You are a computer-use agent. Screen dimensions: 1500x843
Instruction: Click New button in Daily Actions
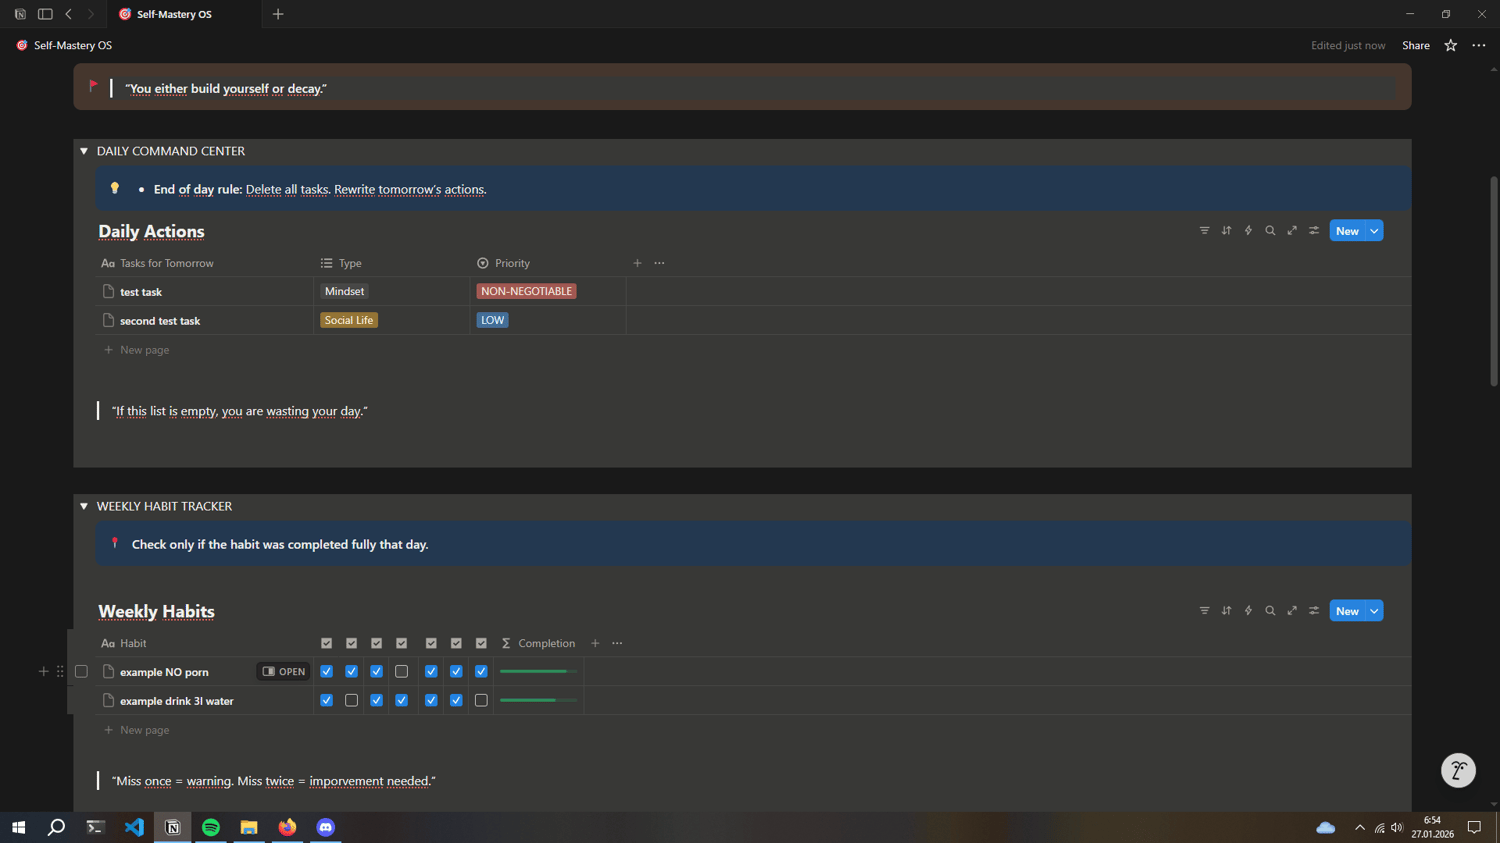pyautogui.click(x=1347, y=231)
